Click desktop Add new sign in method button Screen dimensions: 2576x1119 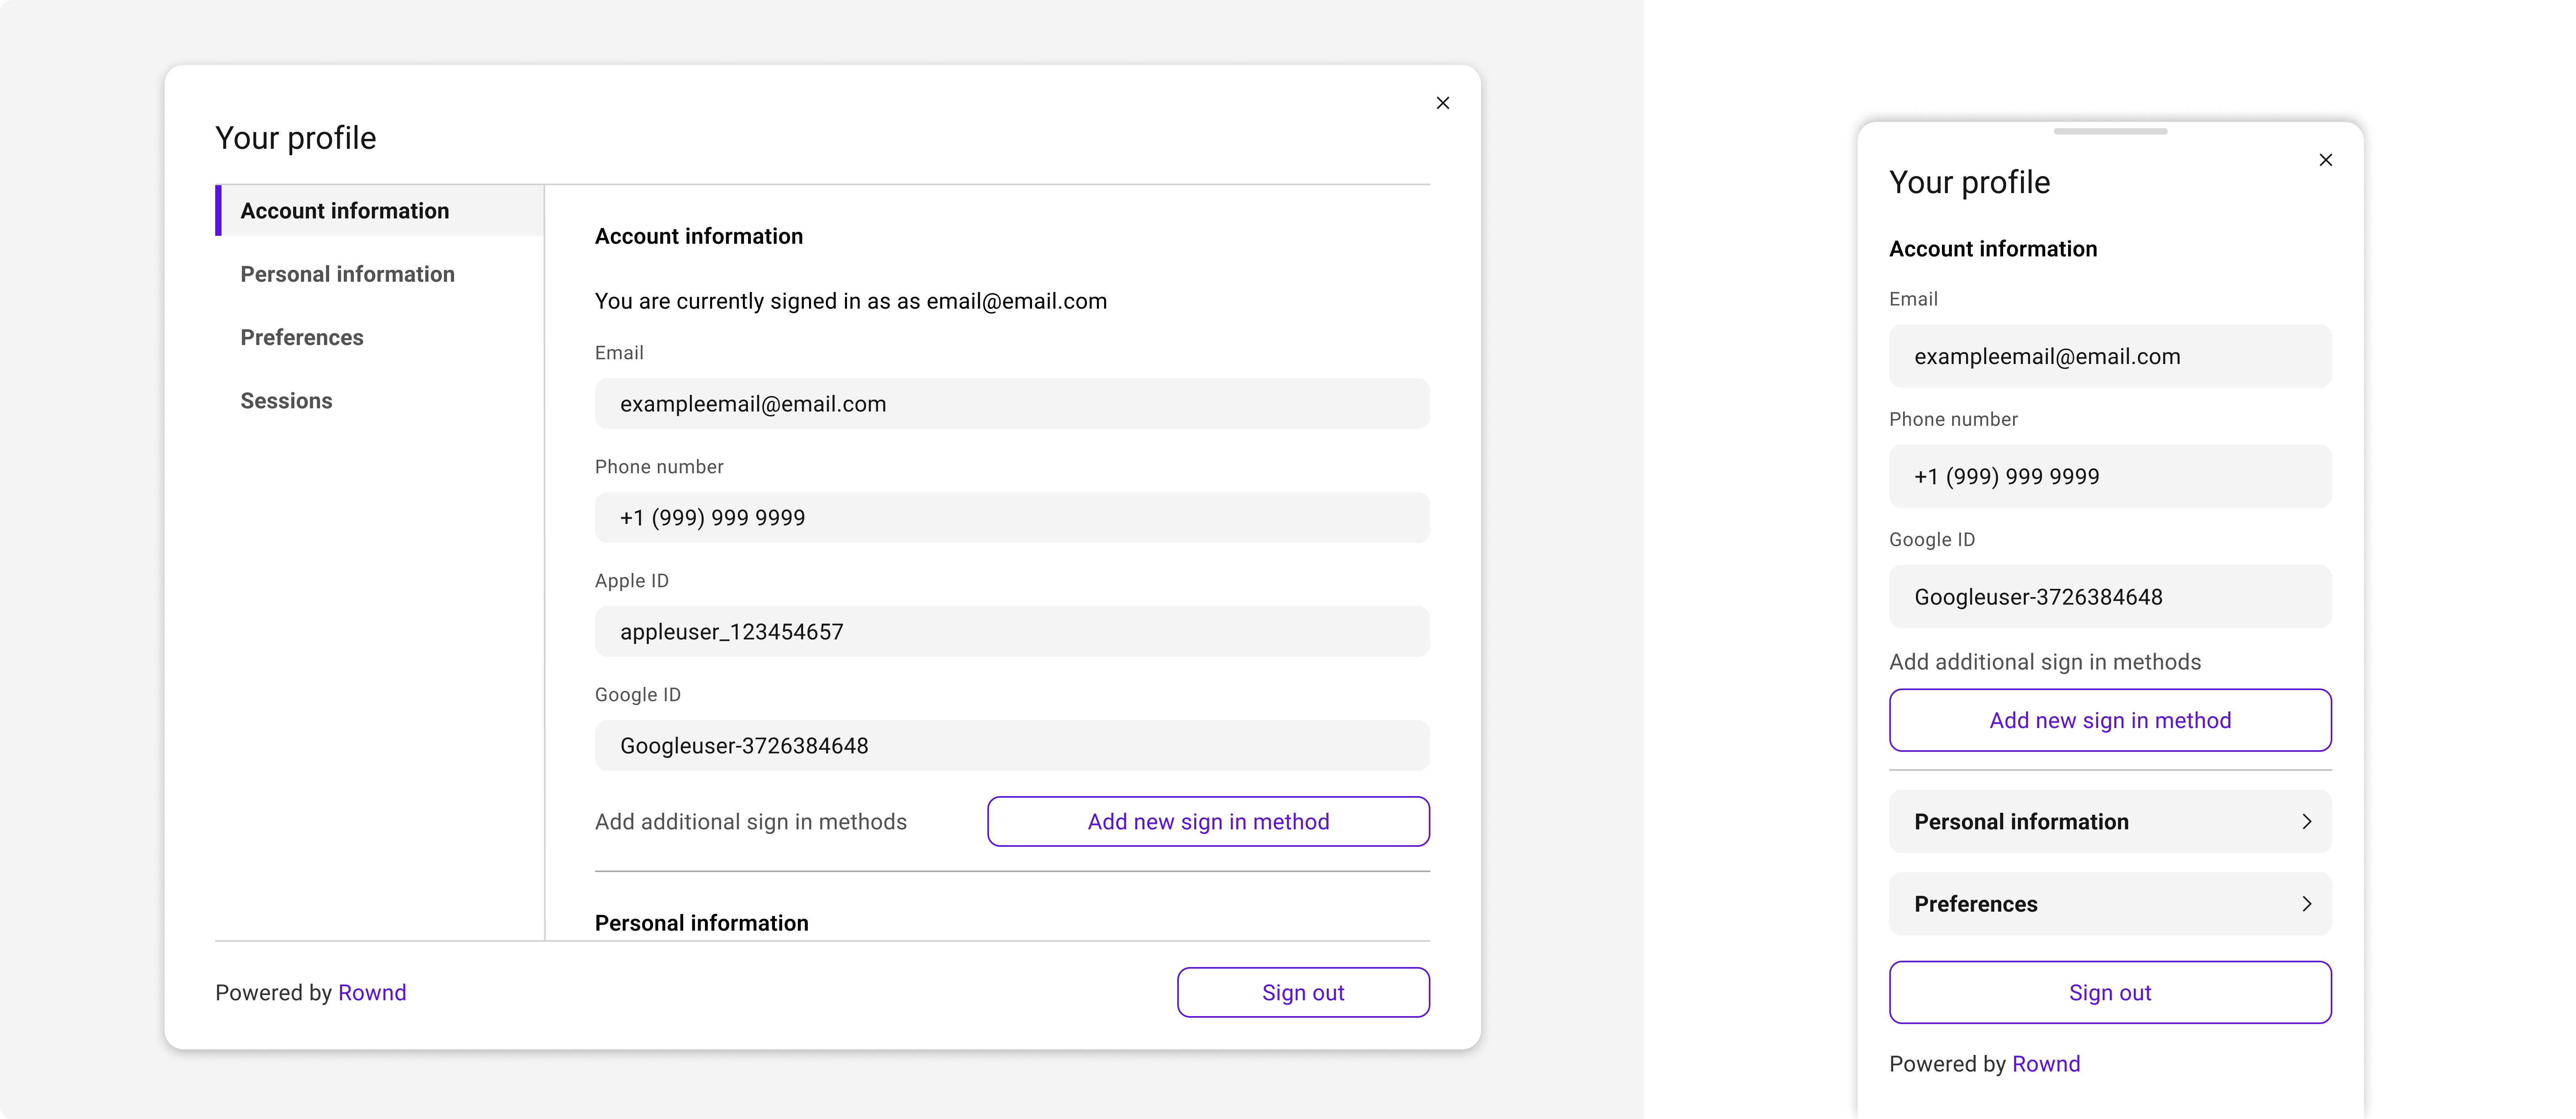point(1208,821)
